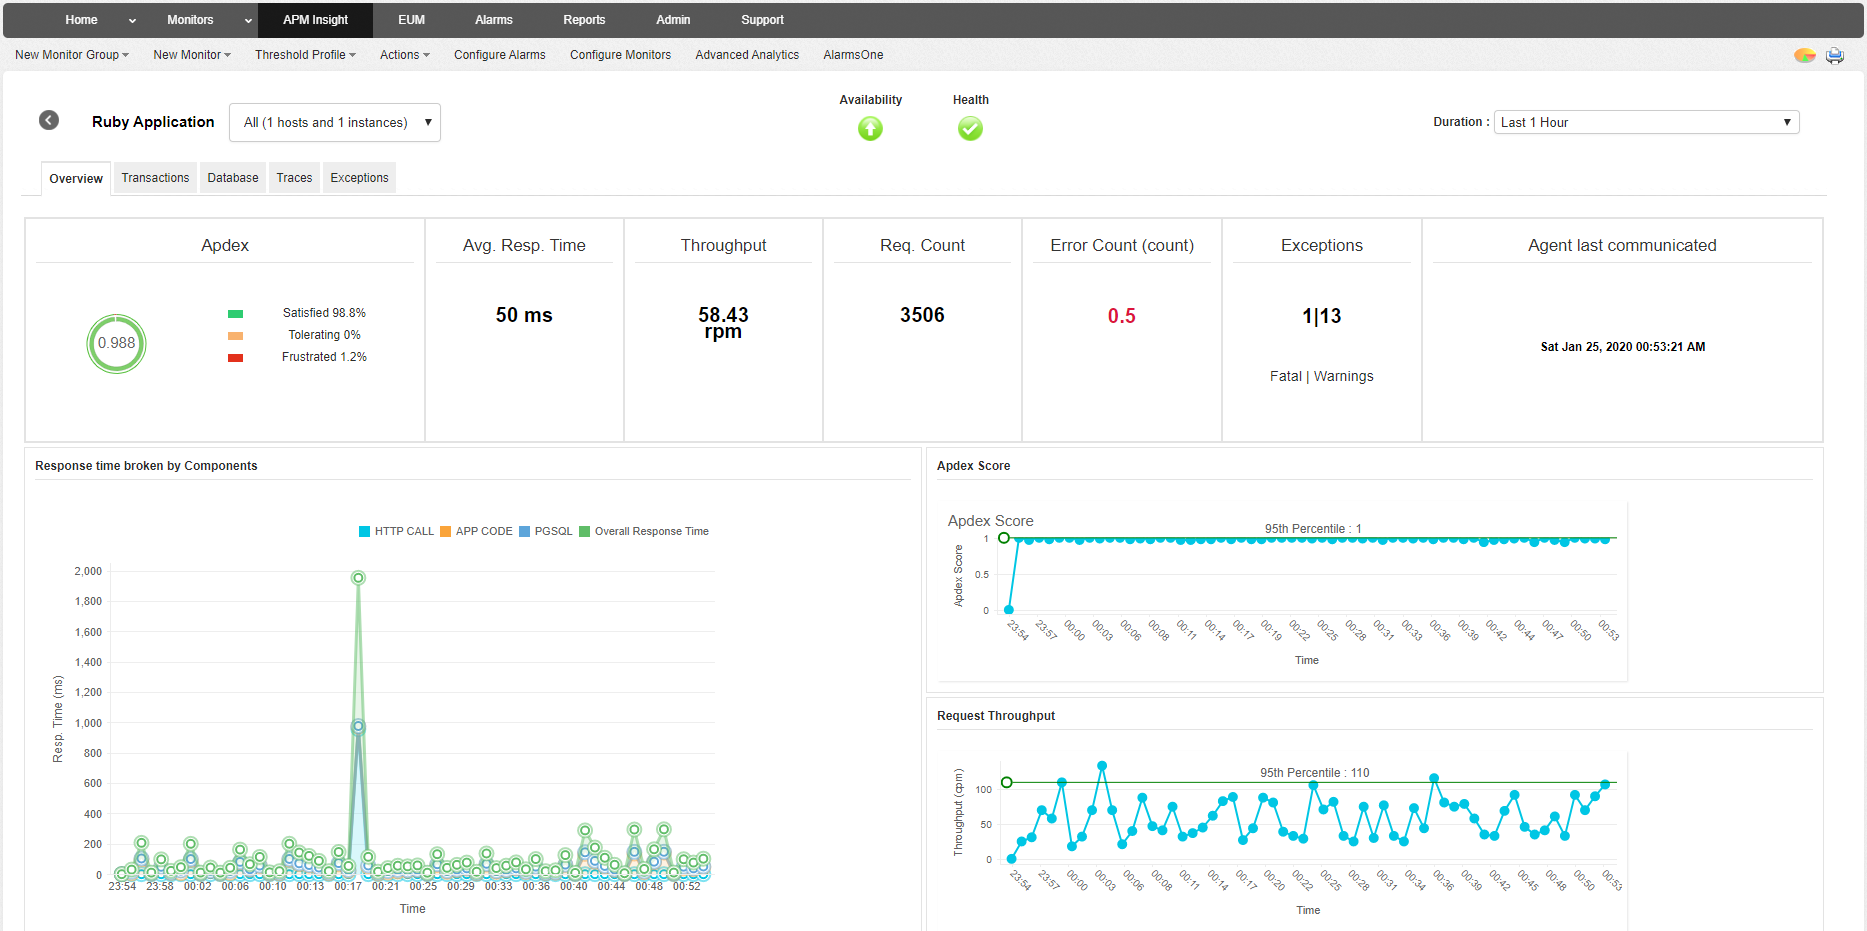Click the Fatal Warnings link under Exceptions
The height and width of the screenshot is (931, 1867).
[1320, 376]
